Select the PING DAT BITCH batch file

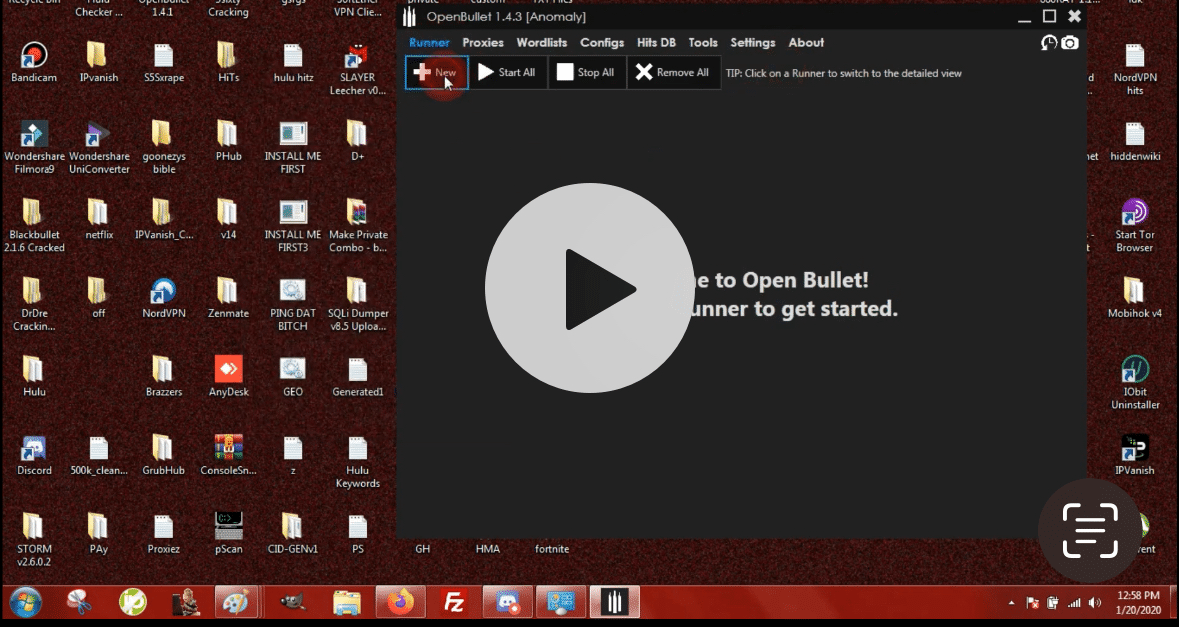(293, 304)
